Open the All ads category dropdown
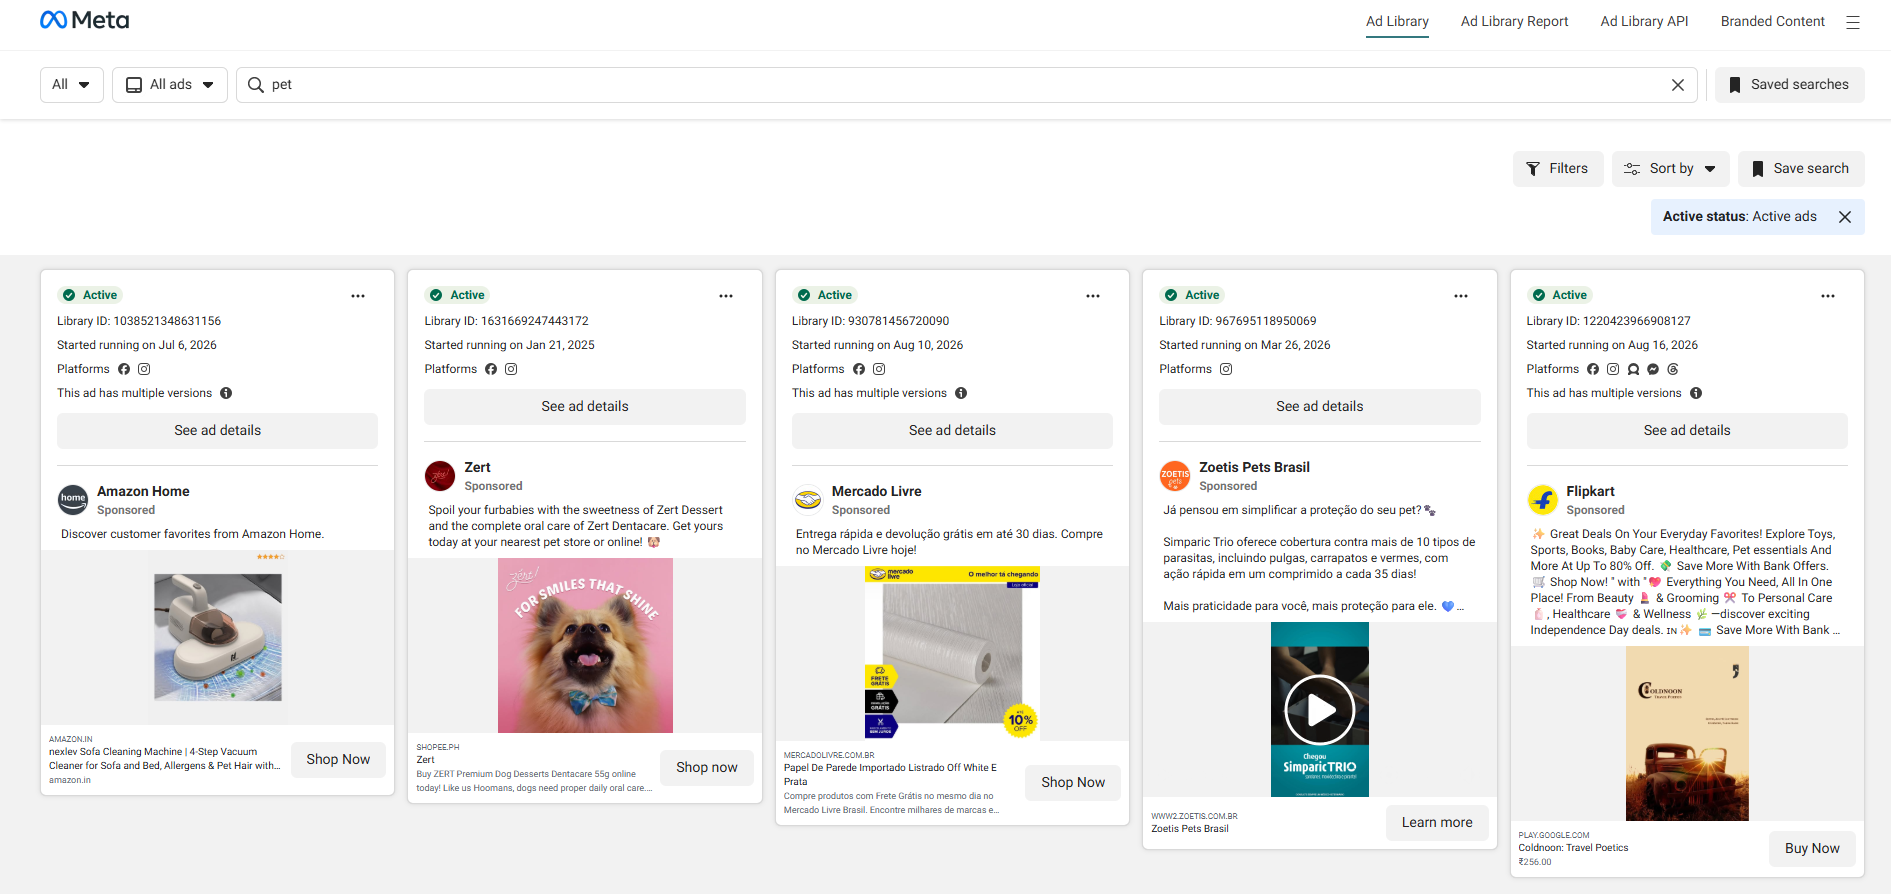1891x894 pixels. coord(170,85)
